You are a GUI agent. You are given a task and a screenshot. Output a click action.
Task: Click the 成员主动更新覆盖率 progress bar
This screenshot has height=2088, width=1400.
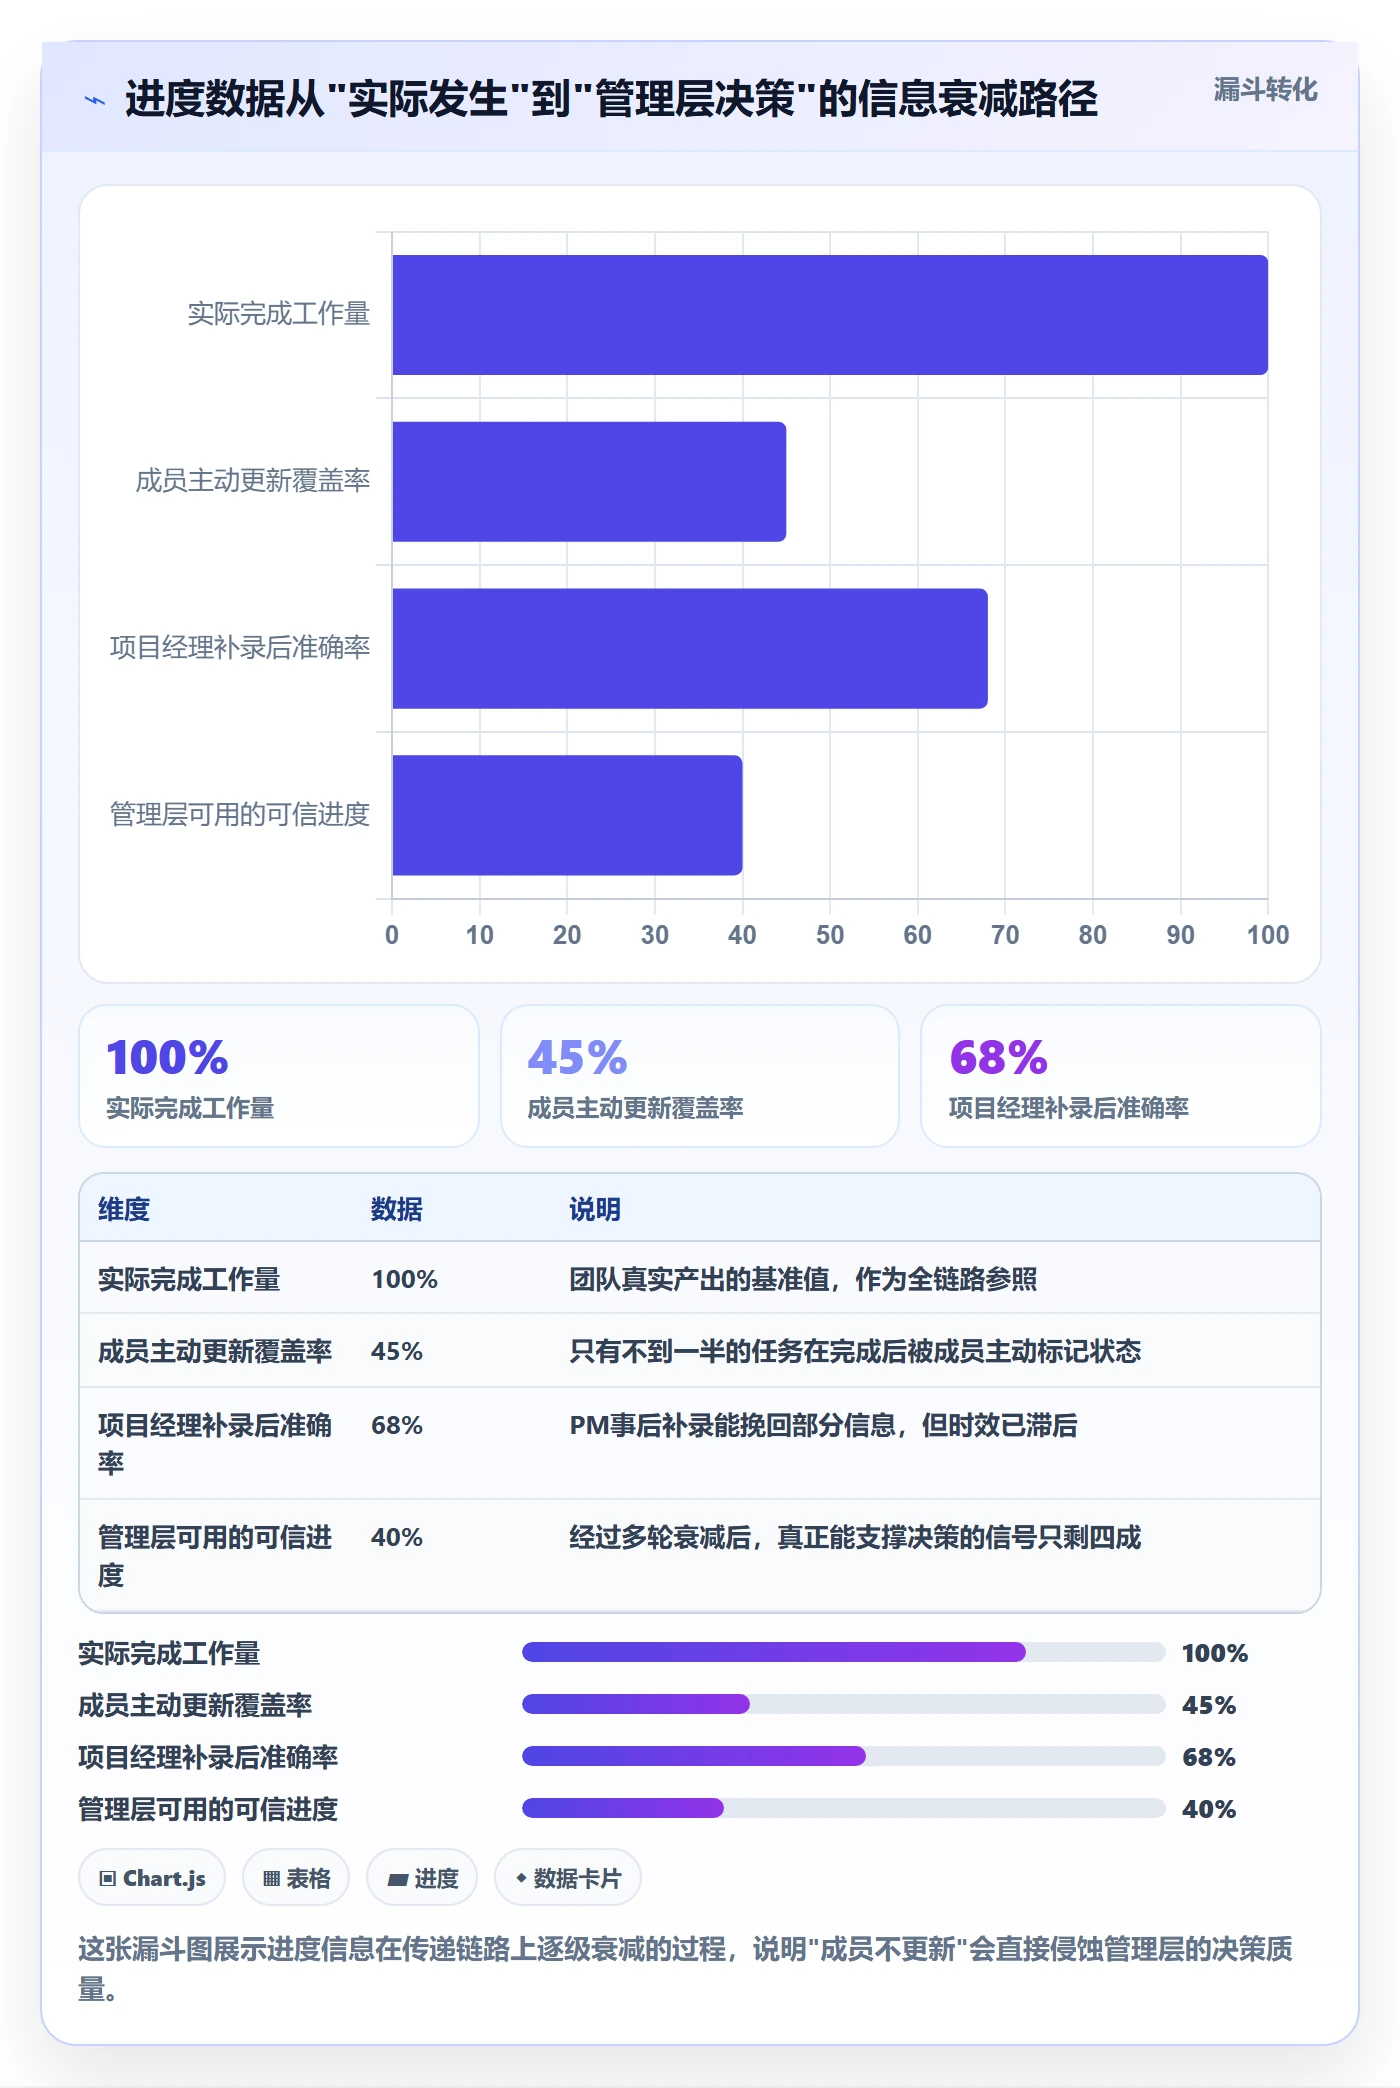click(844, 1704)
